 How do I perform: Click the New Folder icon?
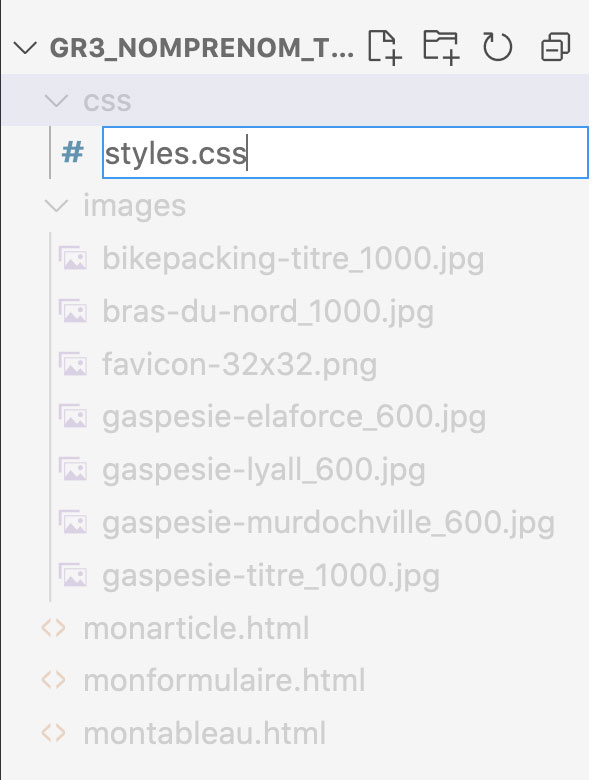coord(440,47)
